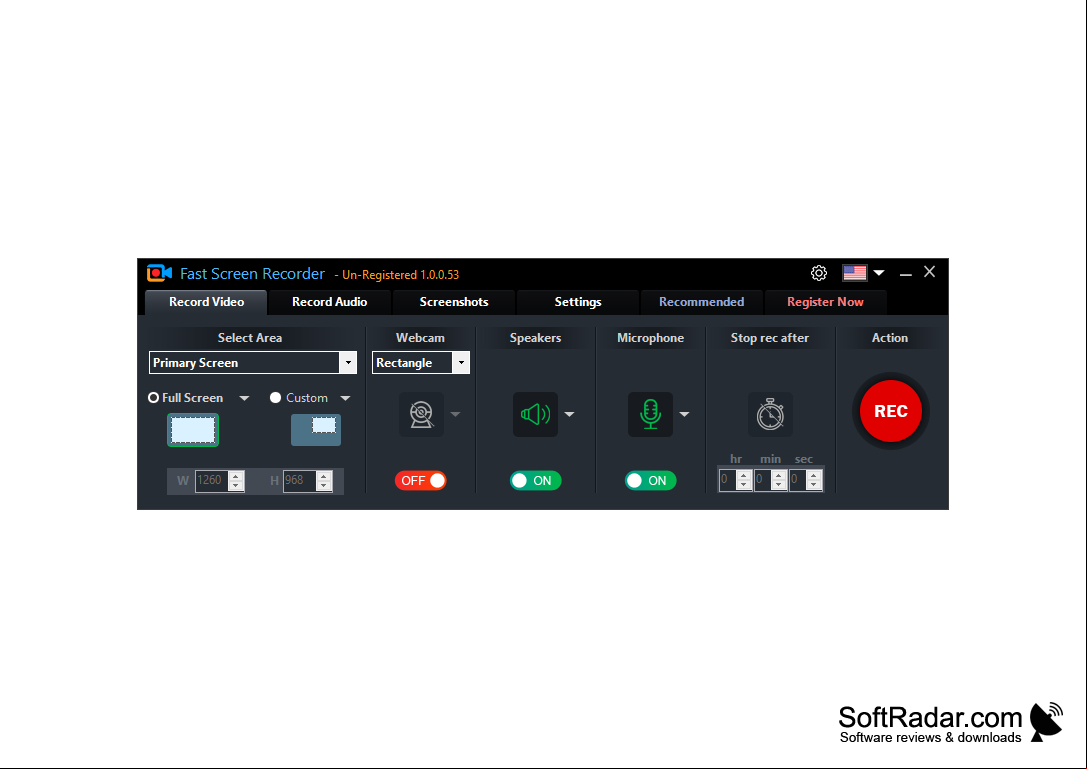Screen dimensions: 1087x769
Task: Click the Fast Screen Recorder camera logo
Action: [159, 273]
